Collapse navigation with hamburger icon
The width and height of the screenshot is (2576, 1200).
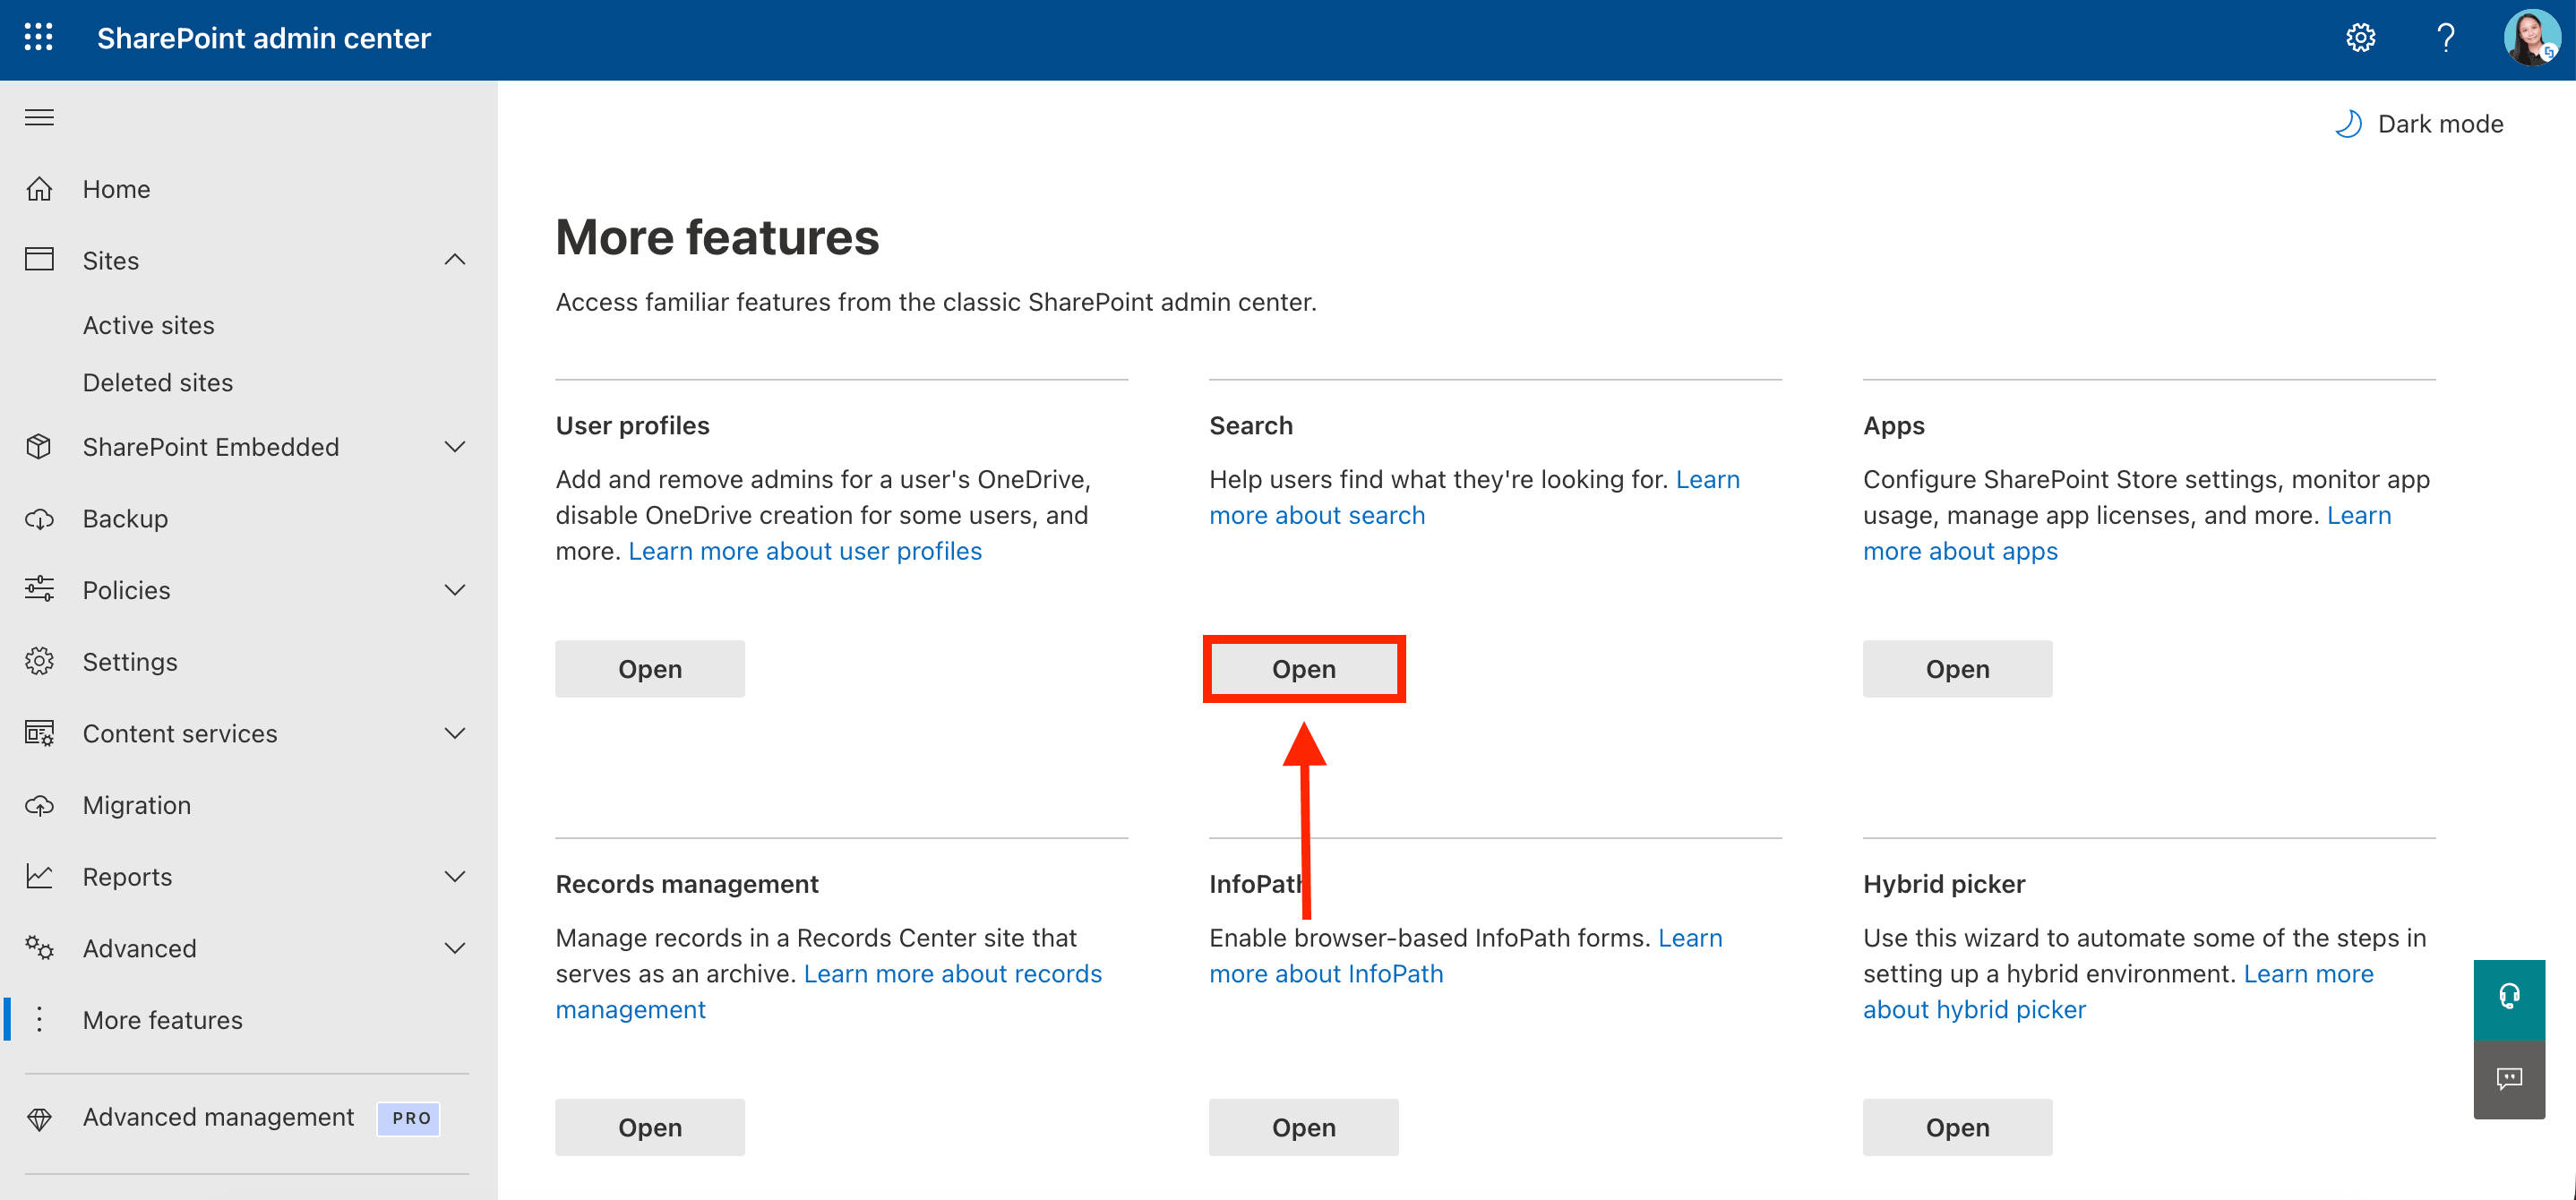(x=39, y=117)
